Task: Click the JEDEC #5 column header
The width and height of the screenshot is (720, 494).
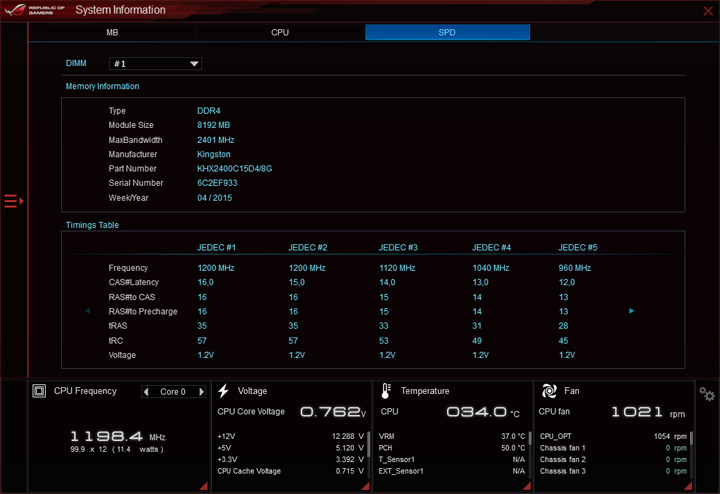Action: coord(578,247)
